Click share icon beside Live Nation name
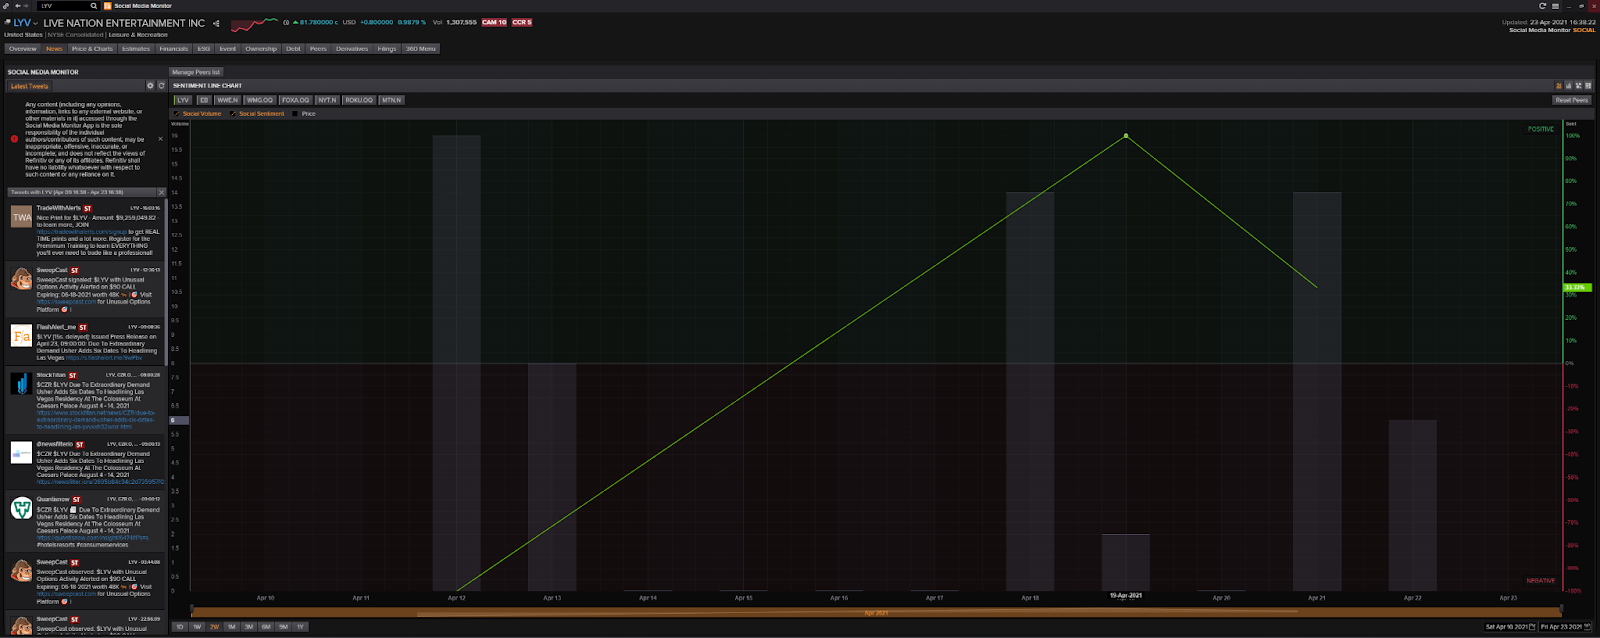Viewport: 1600px width, 638px height. [x=216, y=23]
